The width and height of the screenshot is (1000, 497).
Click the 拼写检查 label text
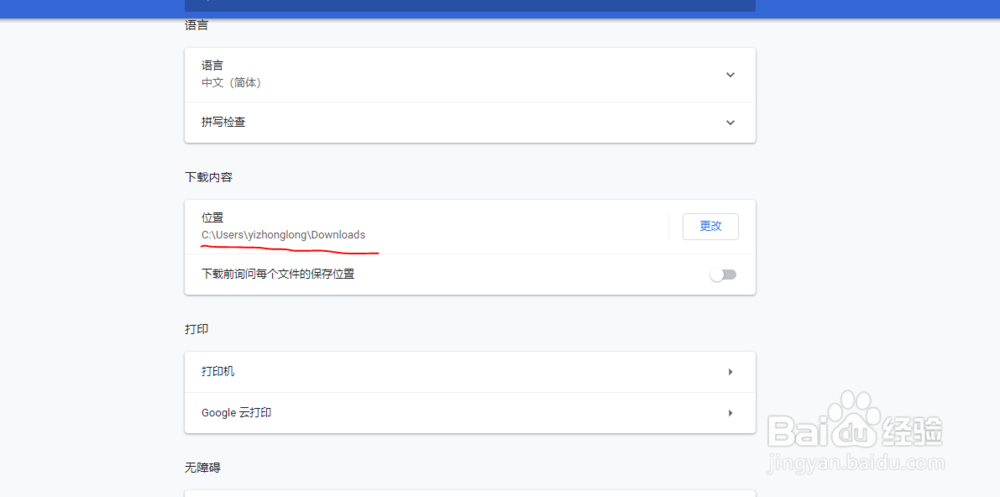click(223, 123)
